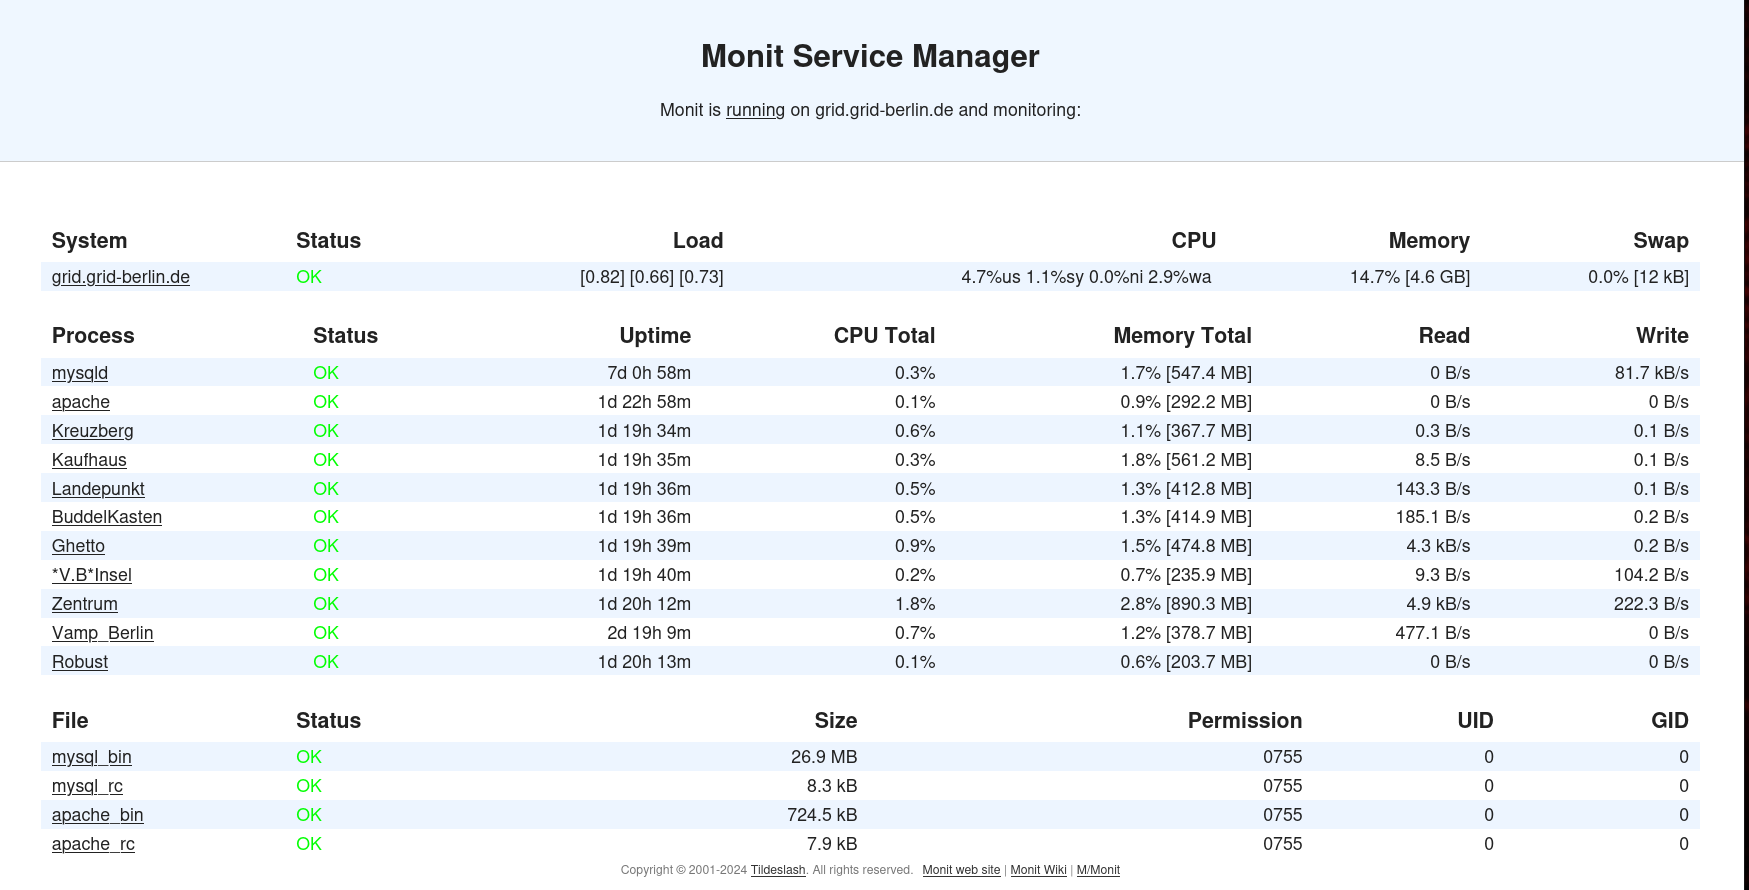The height and width of the screenshot is (890, 1749).
Task: Open the Landepunkt process link
Action: coord(98,489)
